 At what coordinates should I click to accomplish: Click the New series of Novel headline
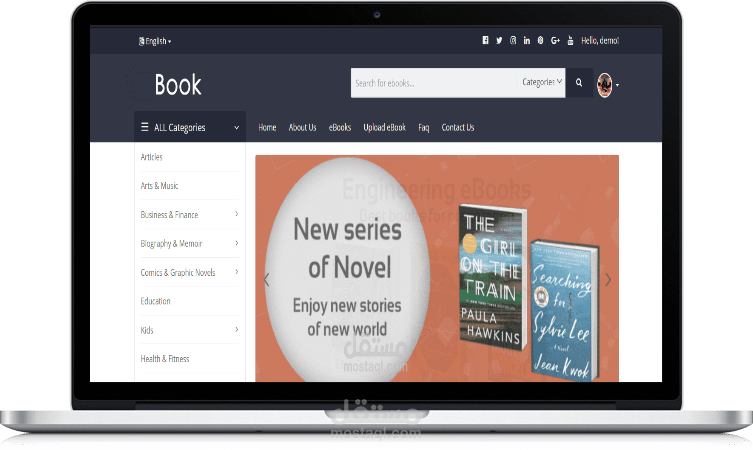(348, 248)
